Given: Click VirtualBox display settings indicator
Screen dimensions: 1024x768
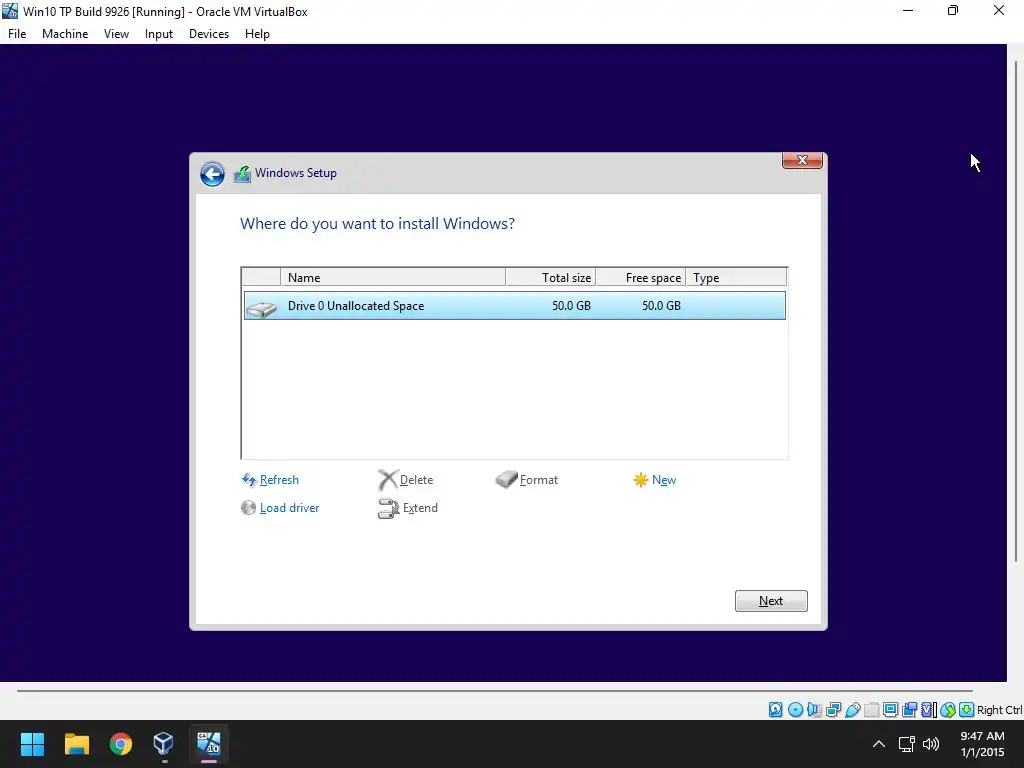Looking at the screenshot, I should click(x=890, y=710).
